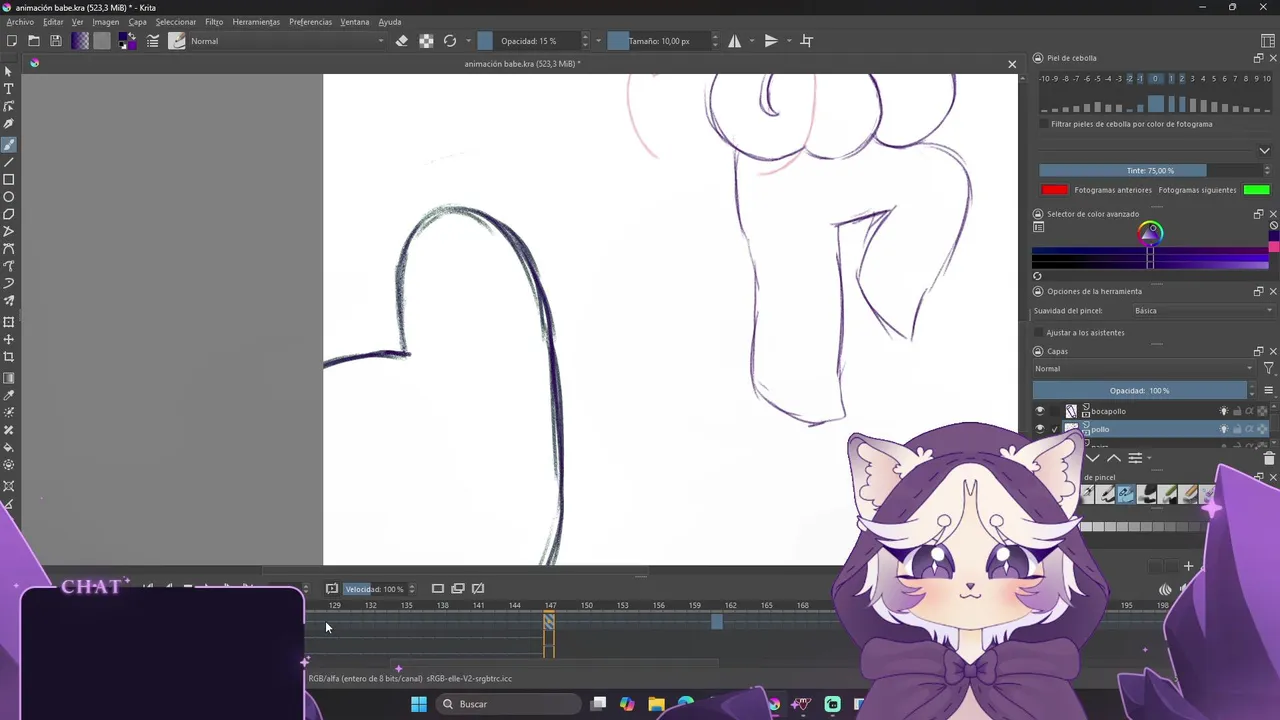Toggle onion skin on pollo layer
The height and width of the screenshot is (720, 1280).
coord(1224,429)
